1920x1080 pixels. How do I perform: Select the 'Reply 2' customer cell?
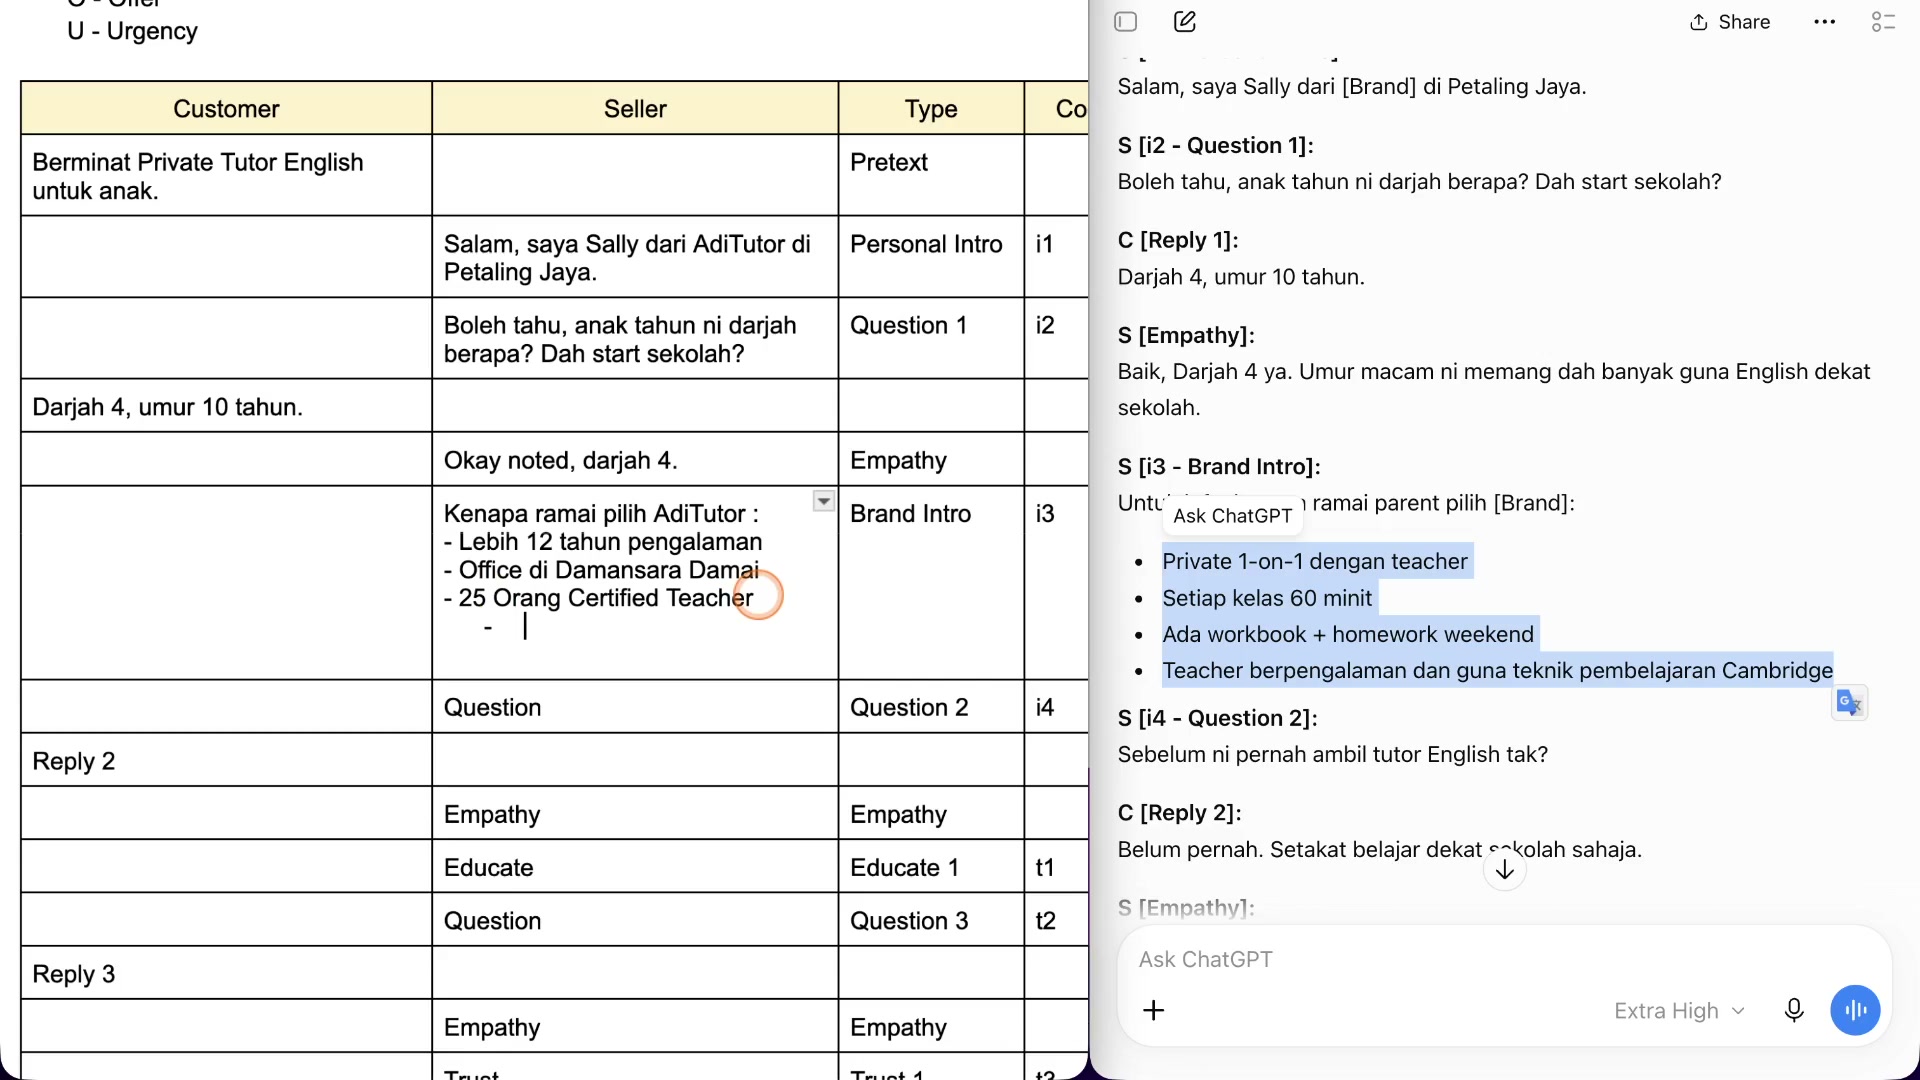(226, 761)
